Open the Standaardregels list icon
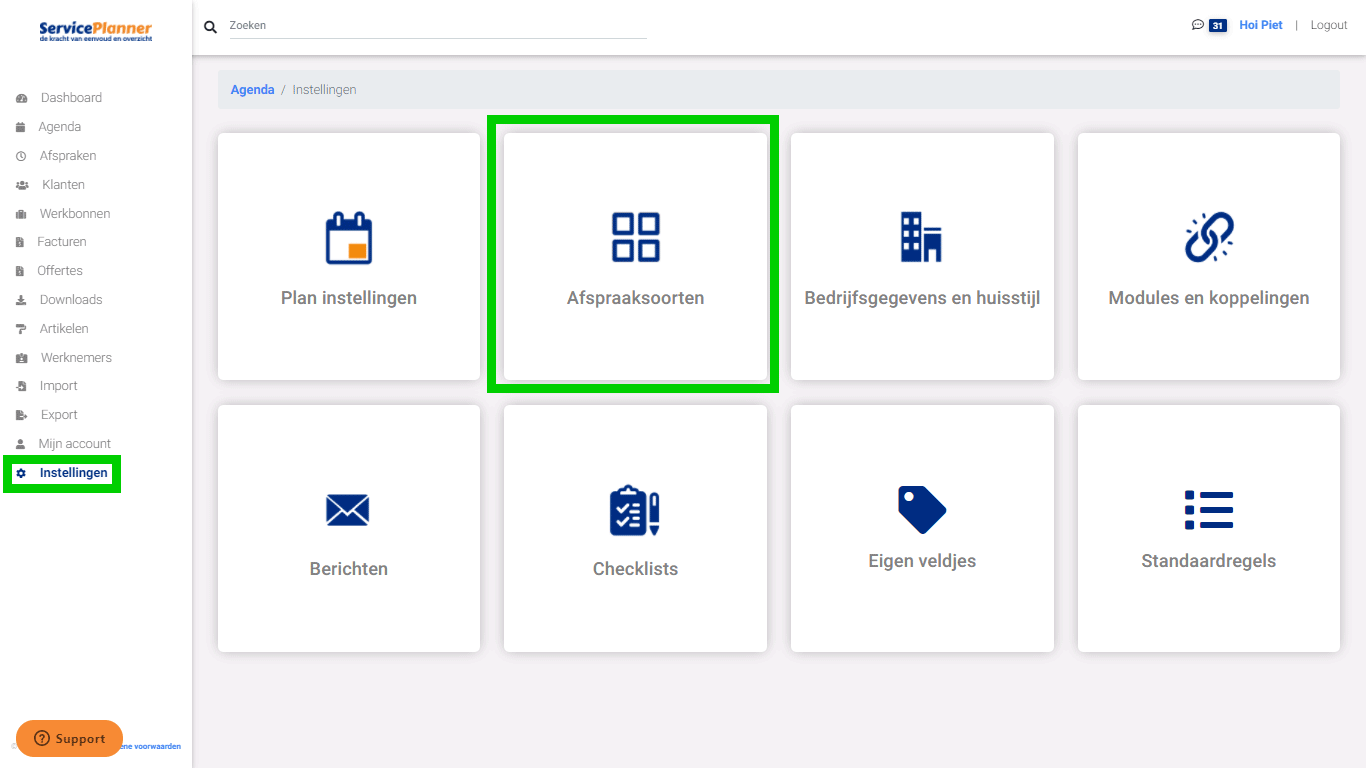This screenshot has height=768, width=1366. click(x=1208, y=510)
